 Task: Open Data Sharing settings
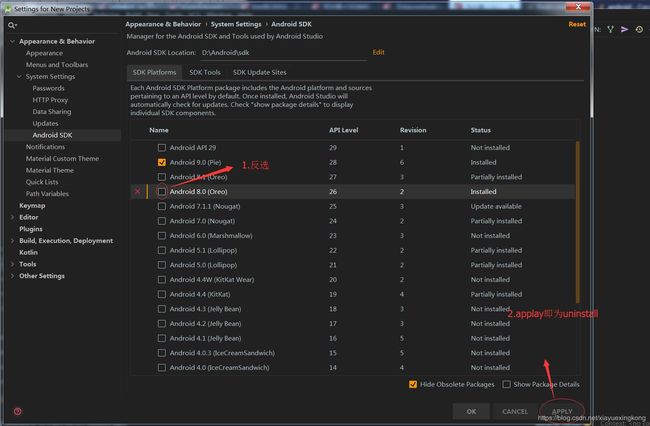(52, 111)
